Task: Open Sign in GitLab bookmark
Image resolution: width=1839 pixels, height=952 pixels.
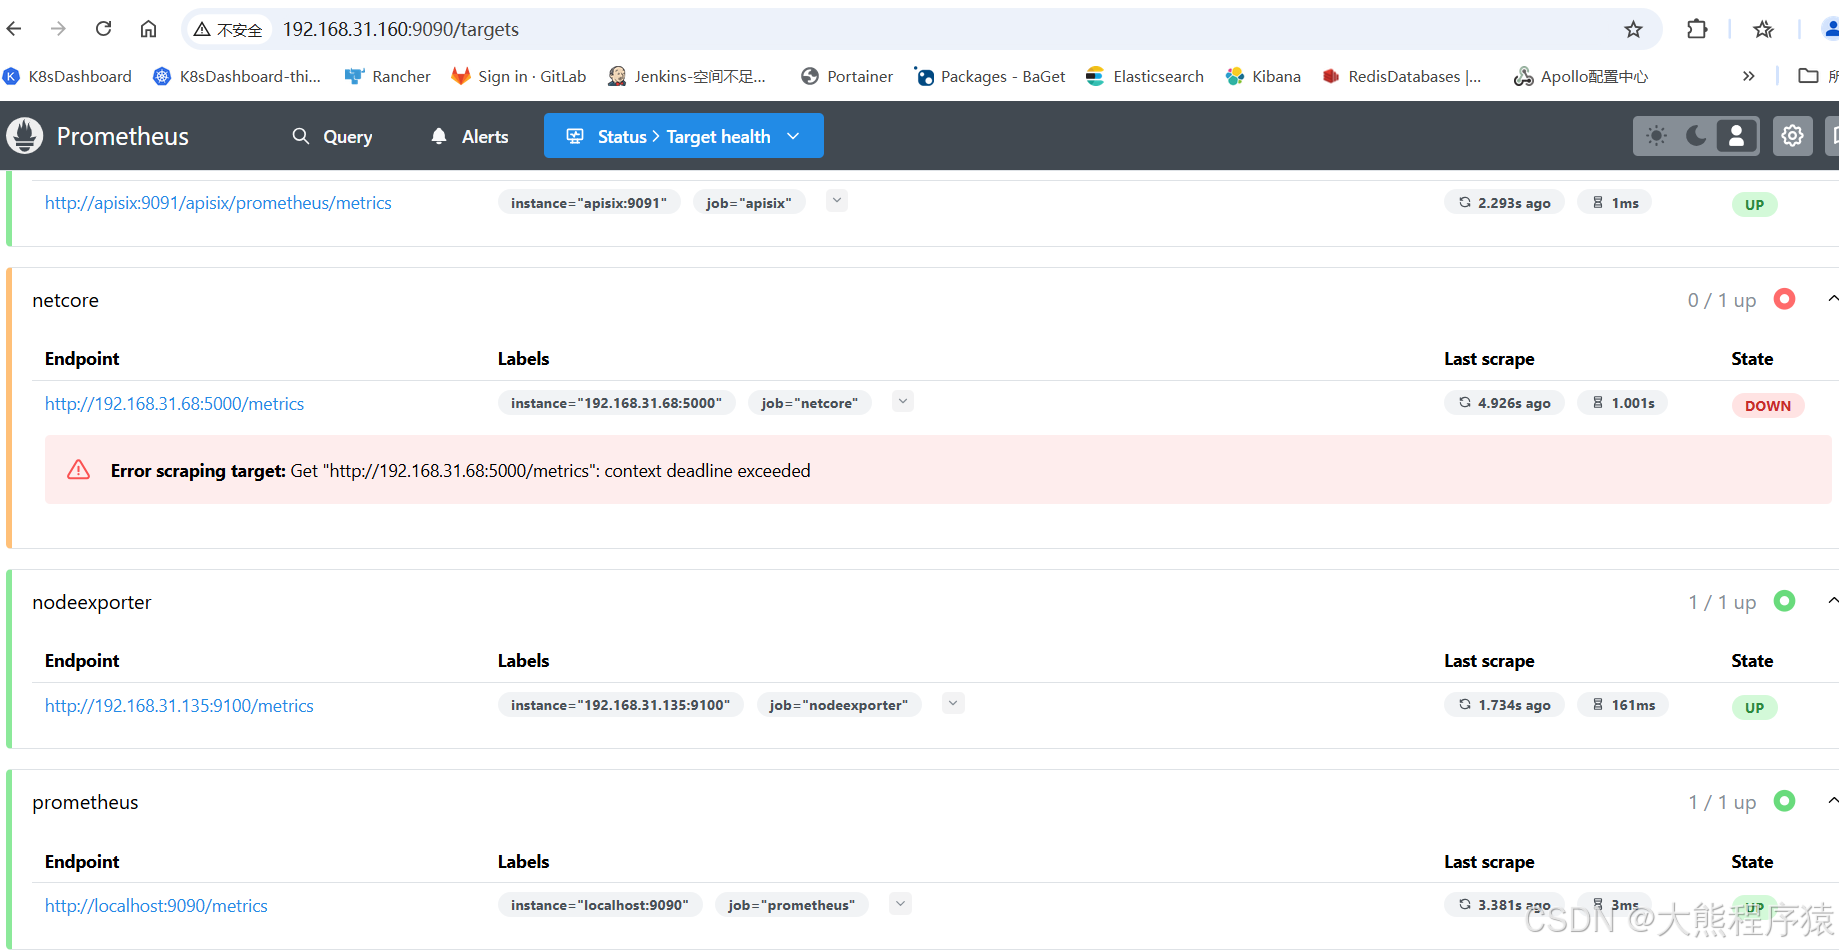Action: click(x=519, y=76)
